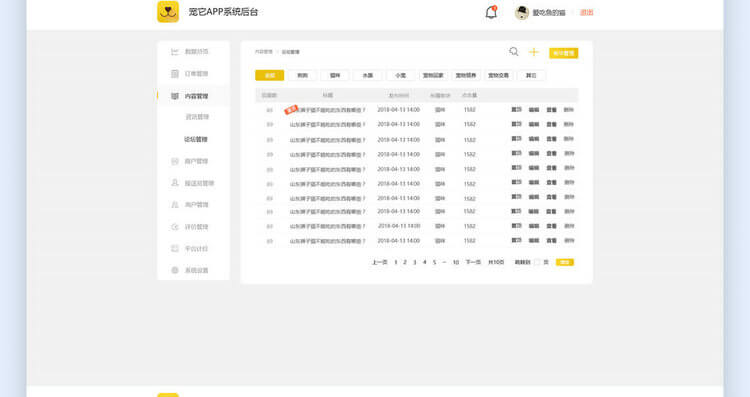Open 订单管理 in the sidebar
Screen dimensions: 750x397
(x=196, y=74)
